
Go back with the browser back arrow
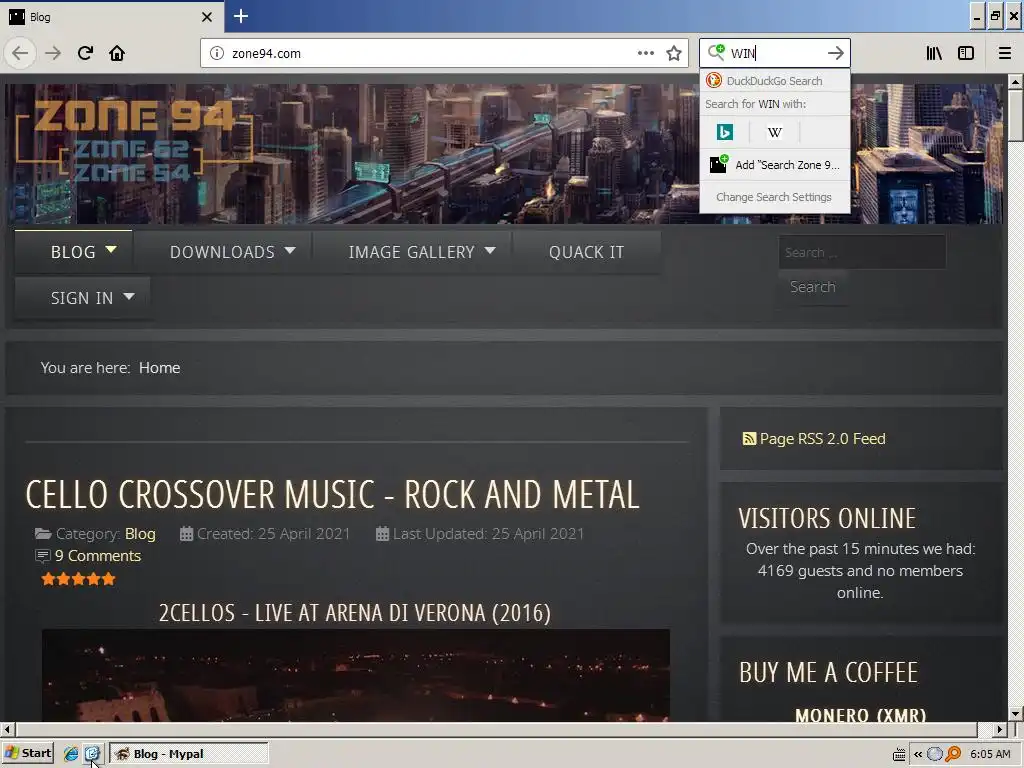[x=20, y=53]
